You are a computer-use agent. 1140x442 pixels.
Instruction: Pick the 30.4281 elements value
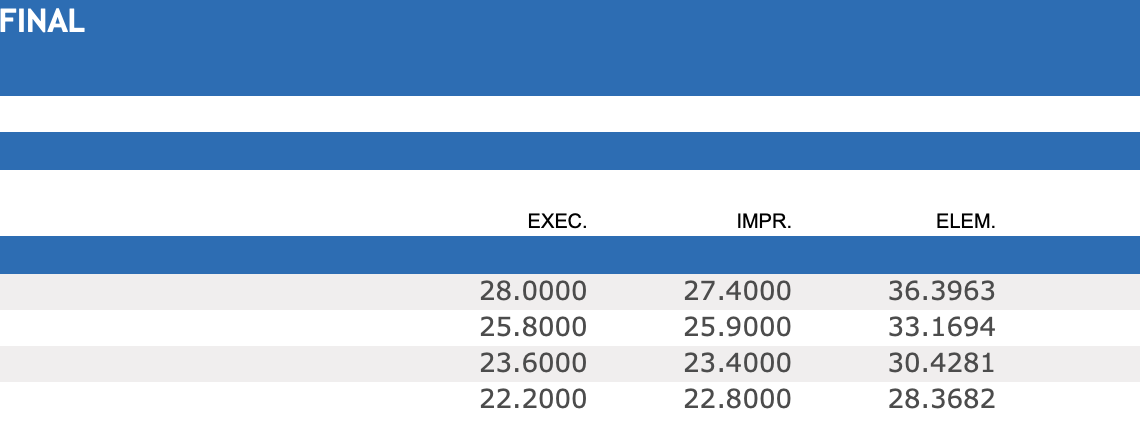[x=941, y=363]
